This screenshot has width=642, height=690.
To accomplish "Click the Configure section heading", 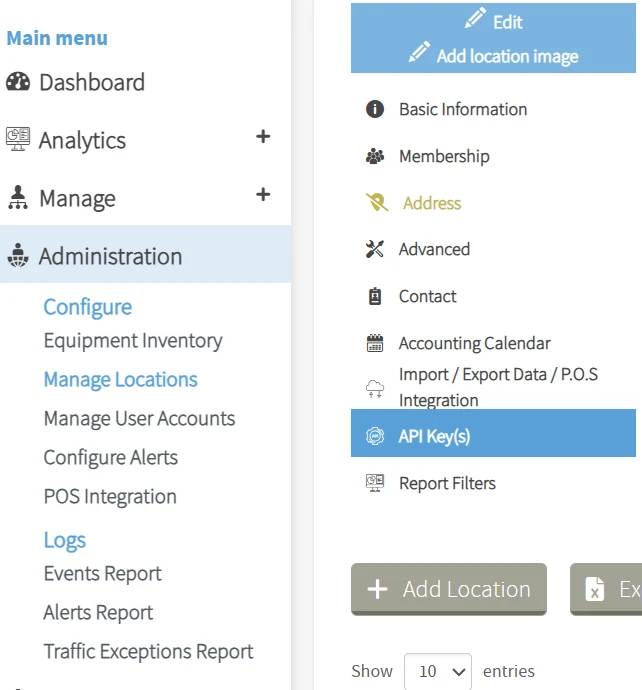I will click(x=88, y=307).
